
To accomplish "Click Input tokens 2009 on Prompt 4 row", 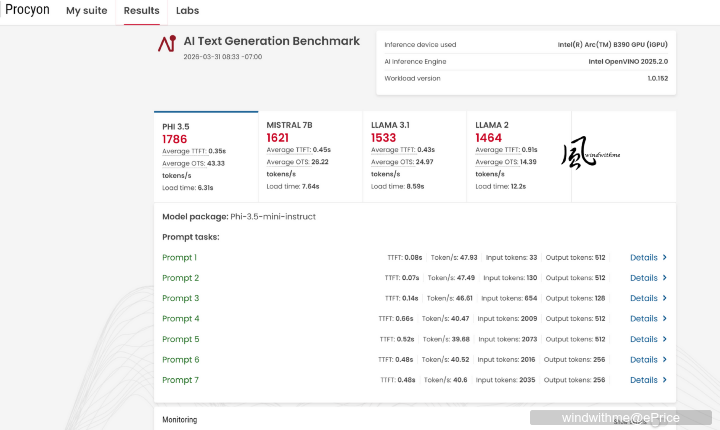I will pyautogui.click(x=507, y=319).
